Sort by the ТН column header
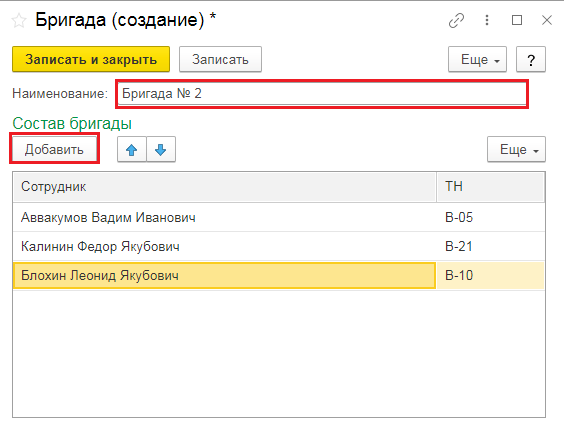564x429 pixels. (x=491, y=187)
